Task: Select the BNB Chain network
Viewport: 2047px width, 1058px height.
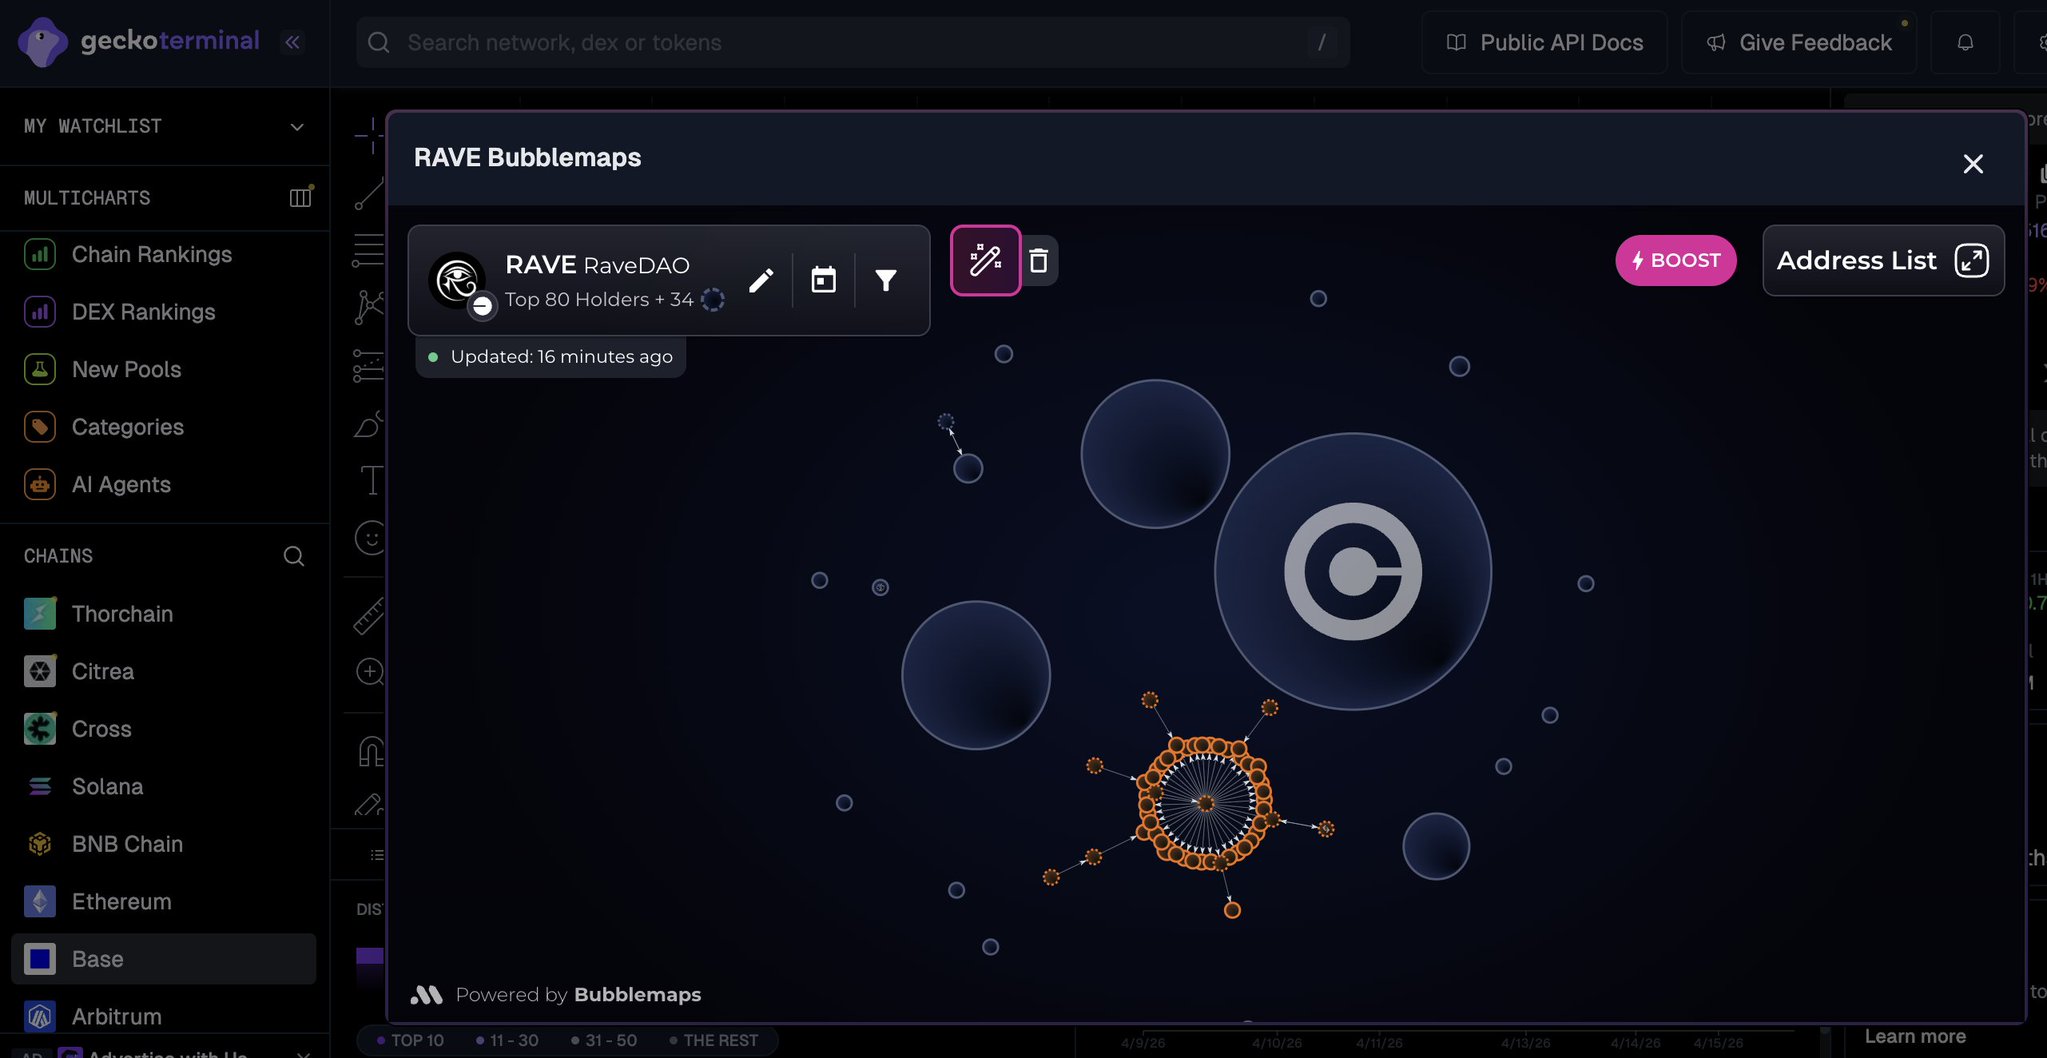Action: pyautogui.click(x=165, y=844)
